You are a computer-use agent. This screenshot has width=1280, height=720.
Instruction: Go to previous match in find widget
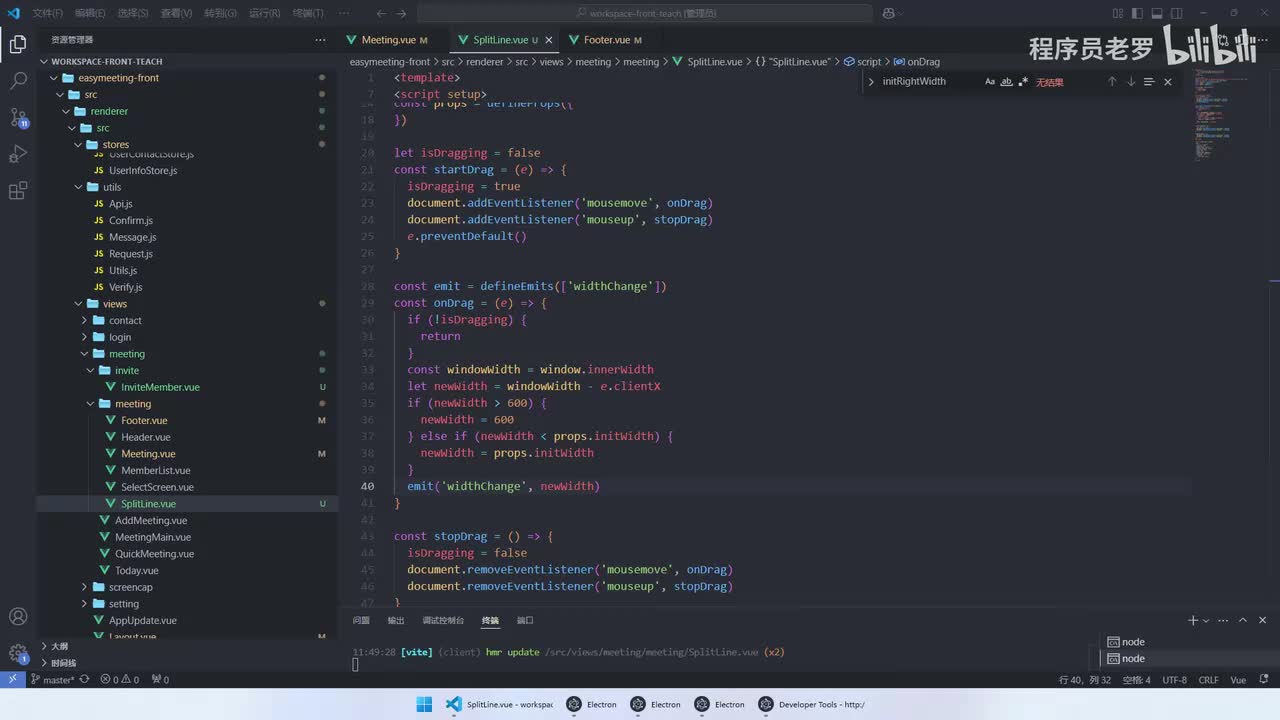1112,82
